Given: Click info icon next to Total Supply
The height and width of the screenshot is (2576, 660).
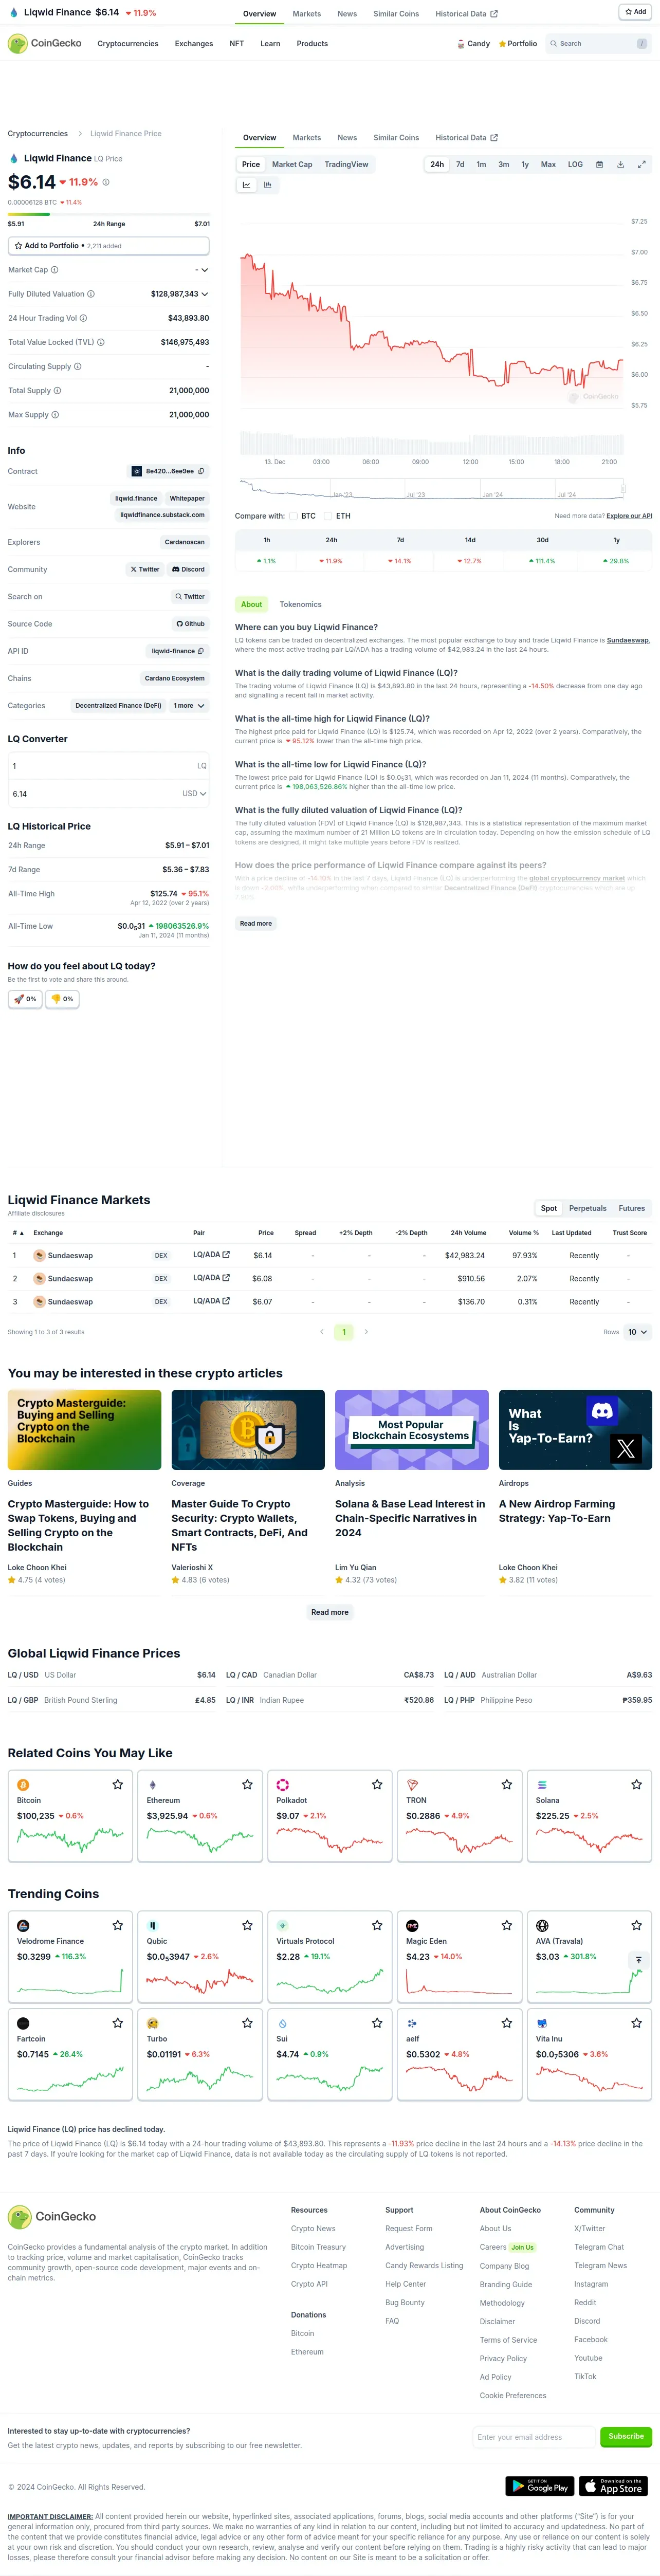Looking at the screenshot, I should coord(57,390).
